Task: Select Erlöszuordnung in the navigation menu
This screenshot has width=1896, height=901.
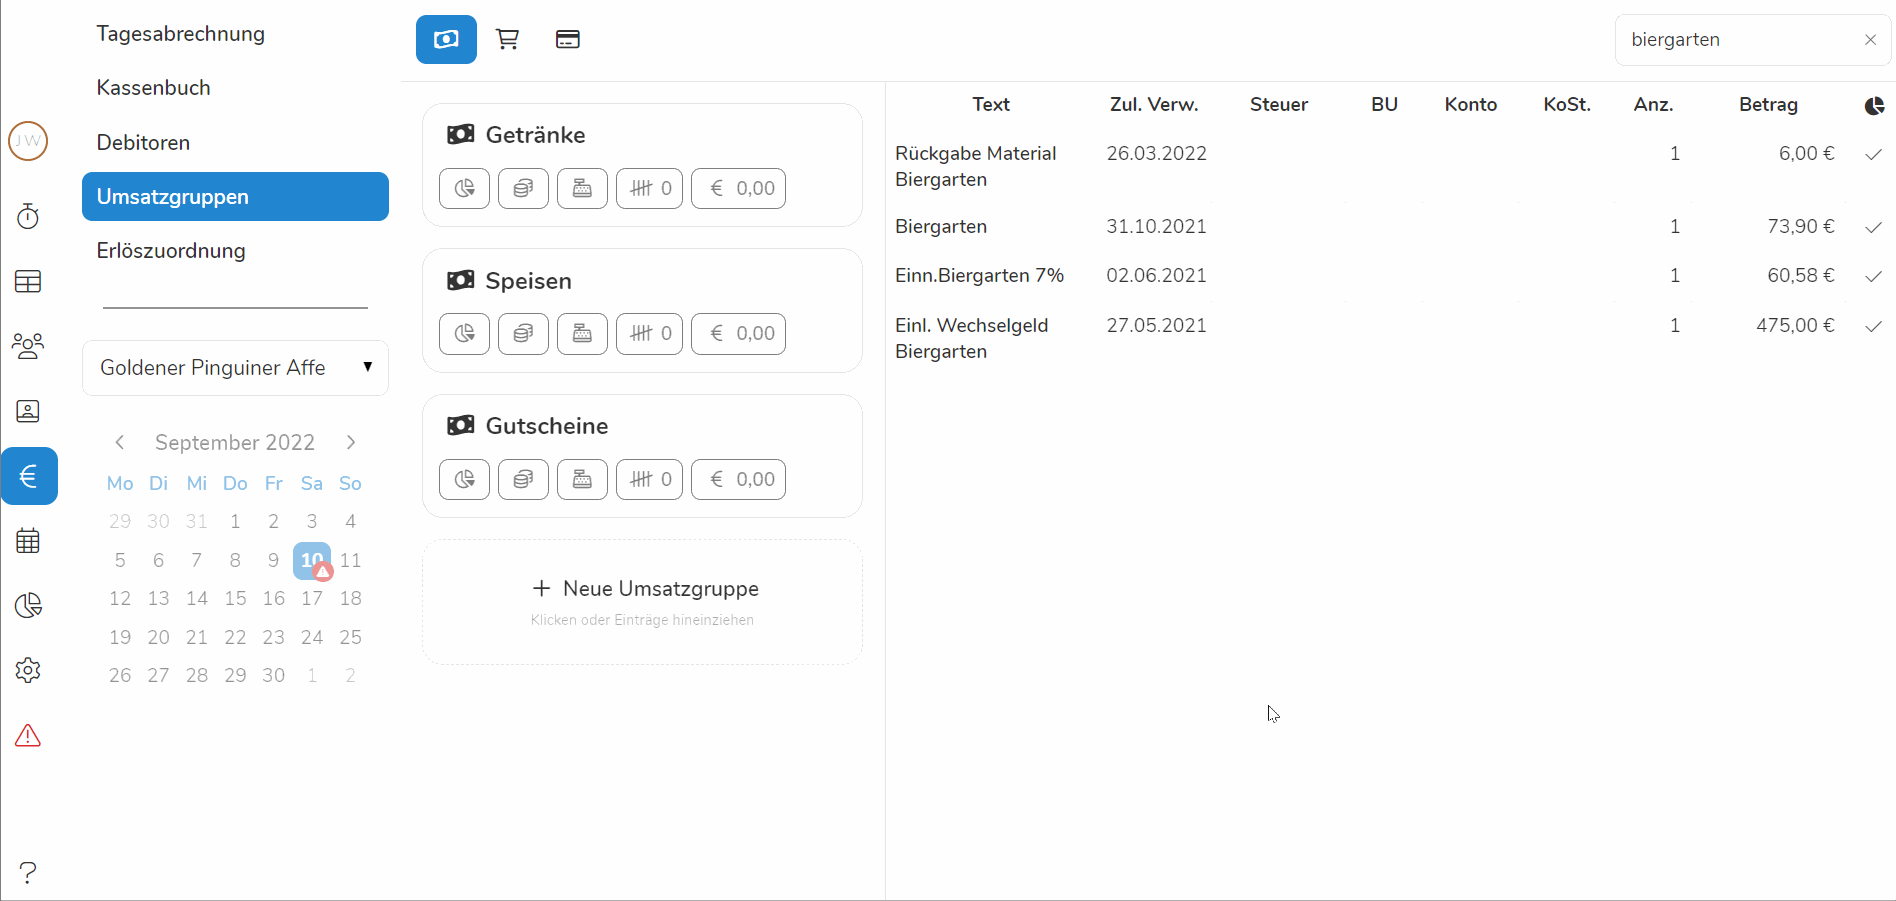Action: [x=171, y=251]
